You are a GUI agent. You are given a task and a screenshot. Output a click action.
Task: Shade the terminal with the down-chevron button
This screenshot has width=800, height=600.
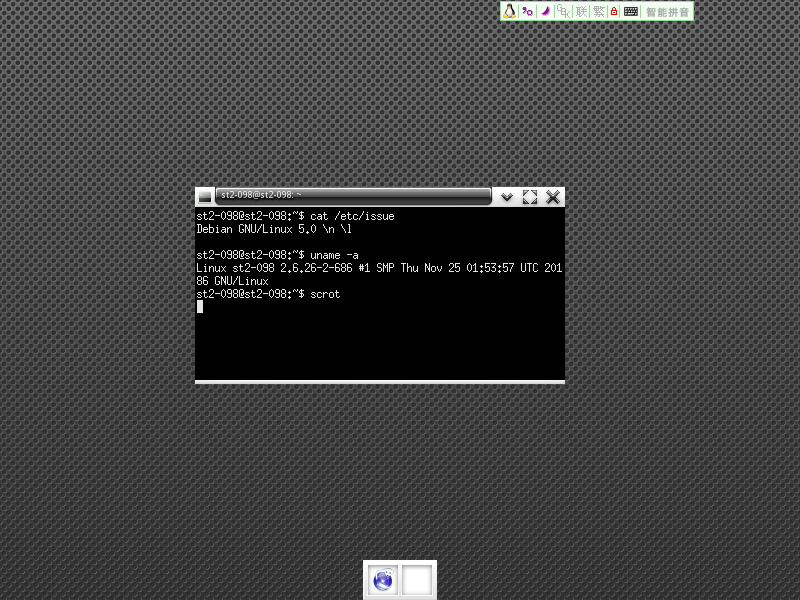[507, 197]
